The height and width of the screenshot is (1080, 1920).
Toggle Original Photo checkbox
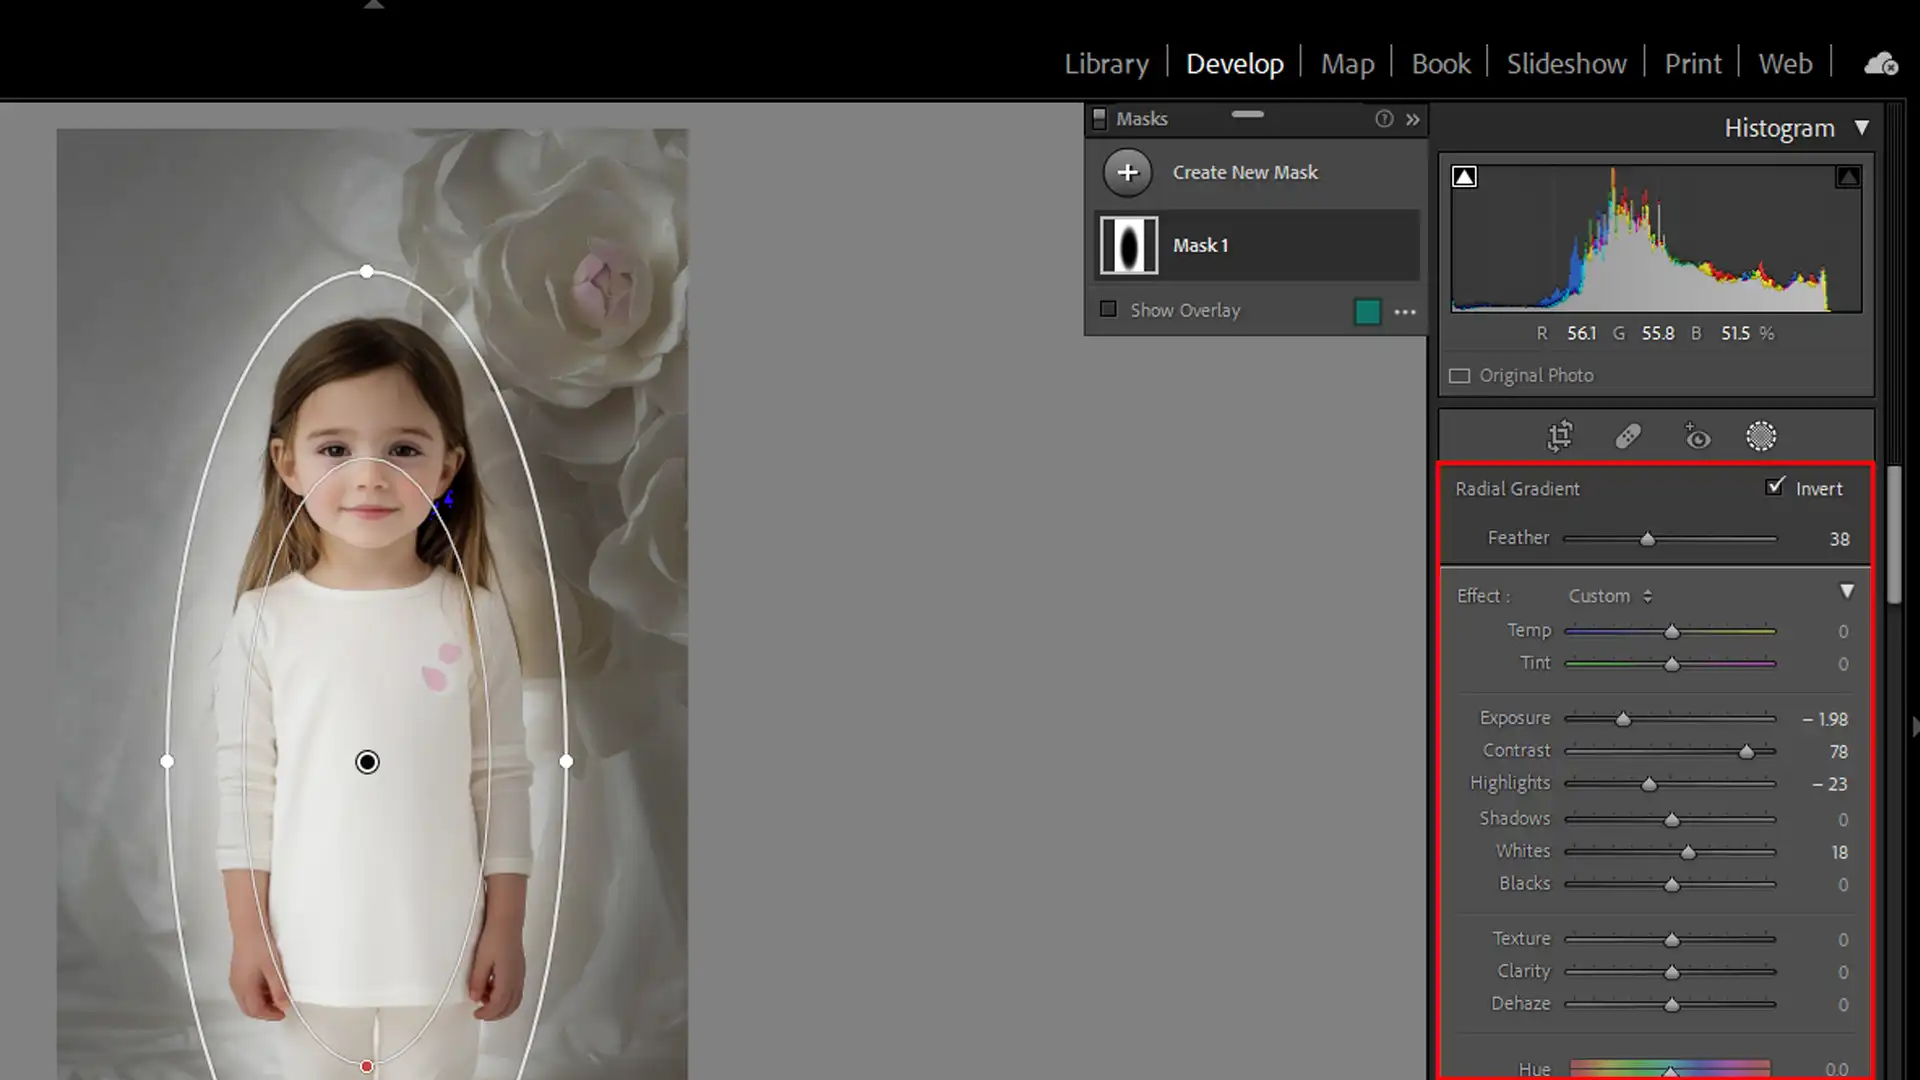tap(1460, 376)
